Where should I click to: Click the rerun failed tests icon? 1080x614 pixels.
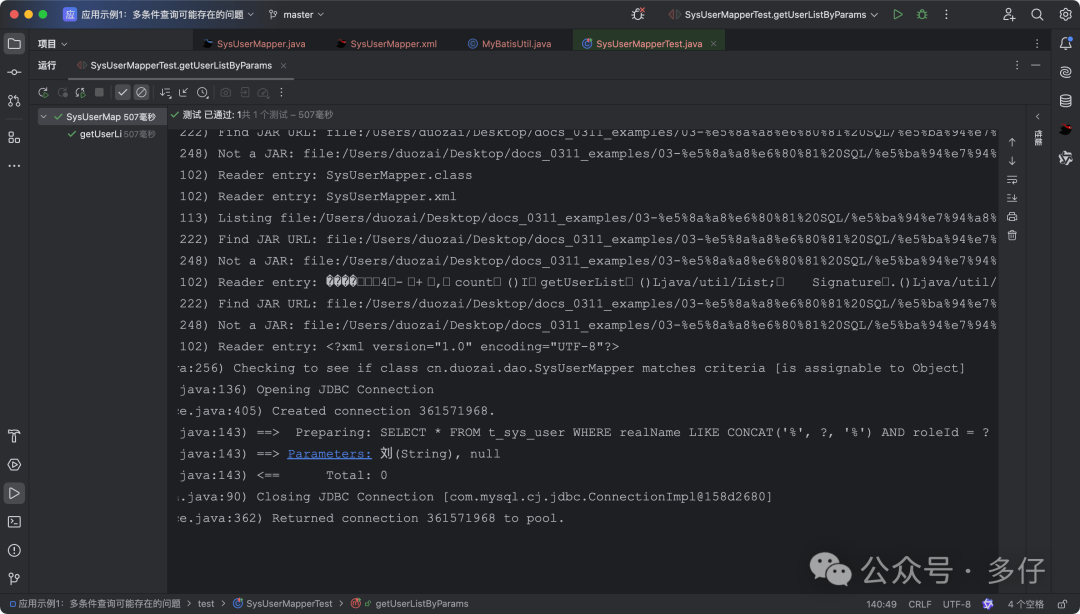pos(63,92)
